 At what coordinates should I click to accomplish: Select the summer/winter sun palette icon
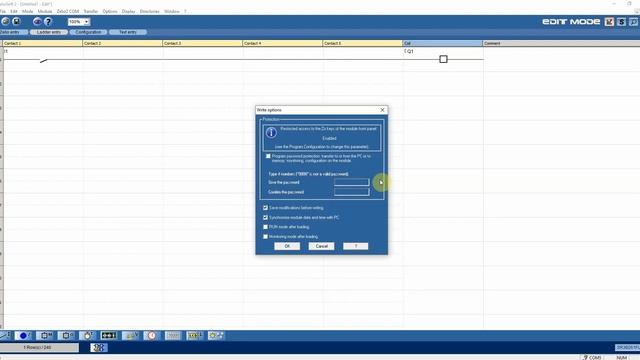point(216,335)
